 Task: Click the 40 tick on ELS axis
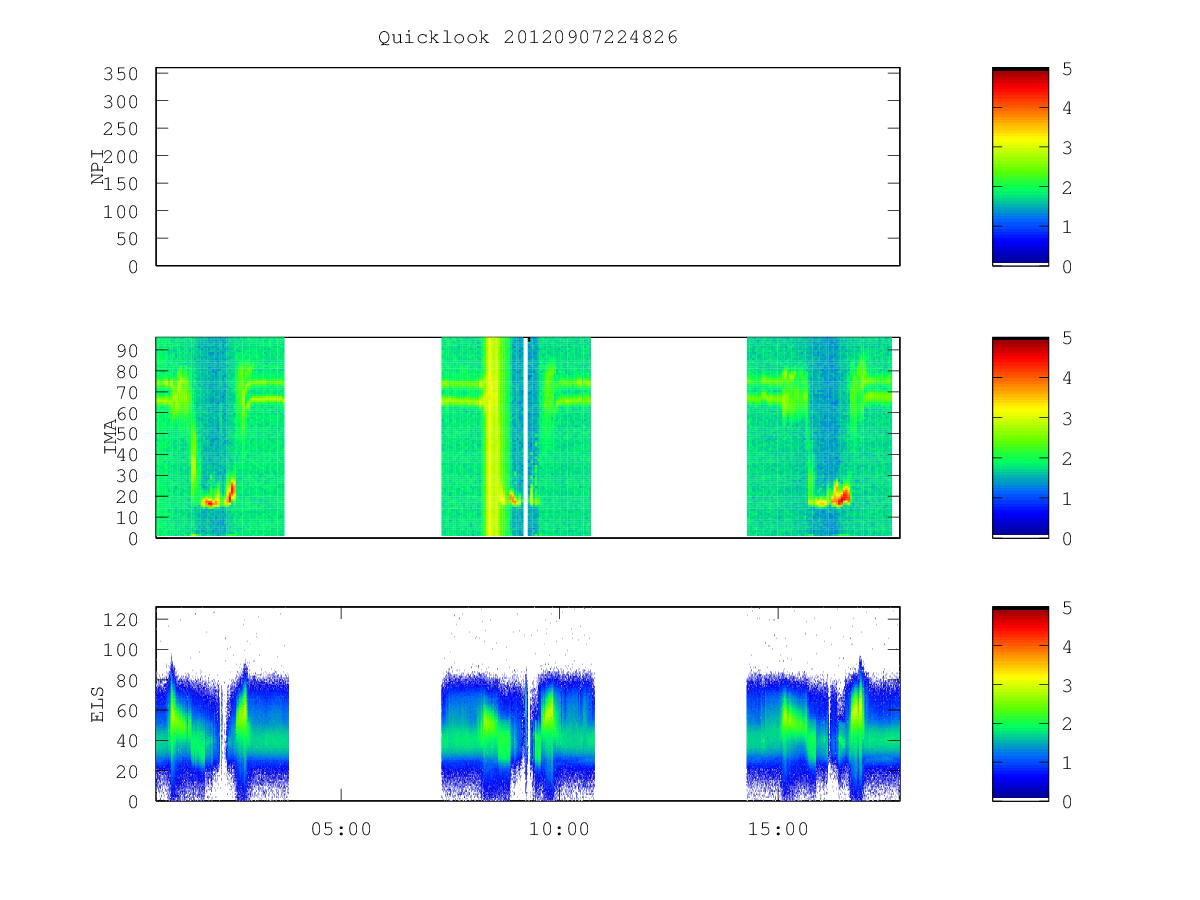coord(125,741)
